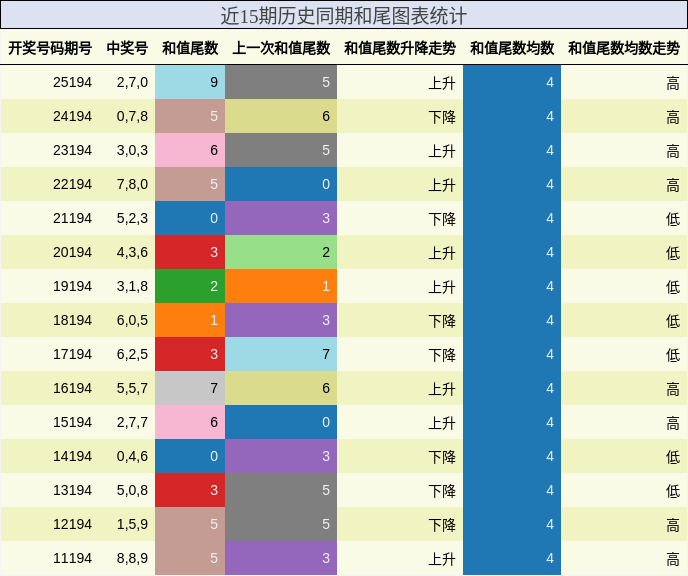The width and height of the screenshot is (688, 576).
Task: Click the 和值尾数均数 column header
Action: click(512, 48)
